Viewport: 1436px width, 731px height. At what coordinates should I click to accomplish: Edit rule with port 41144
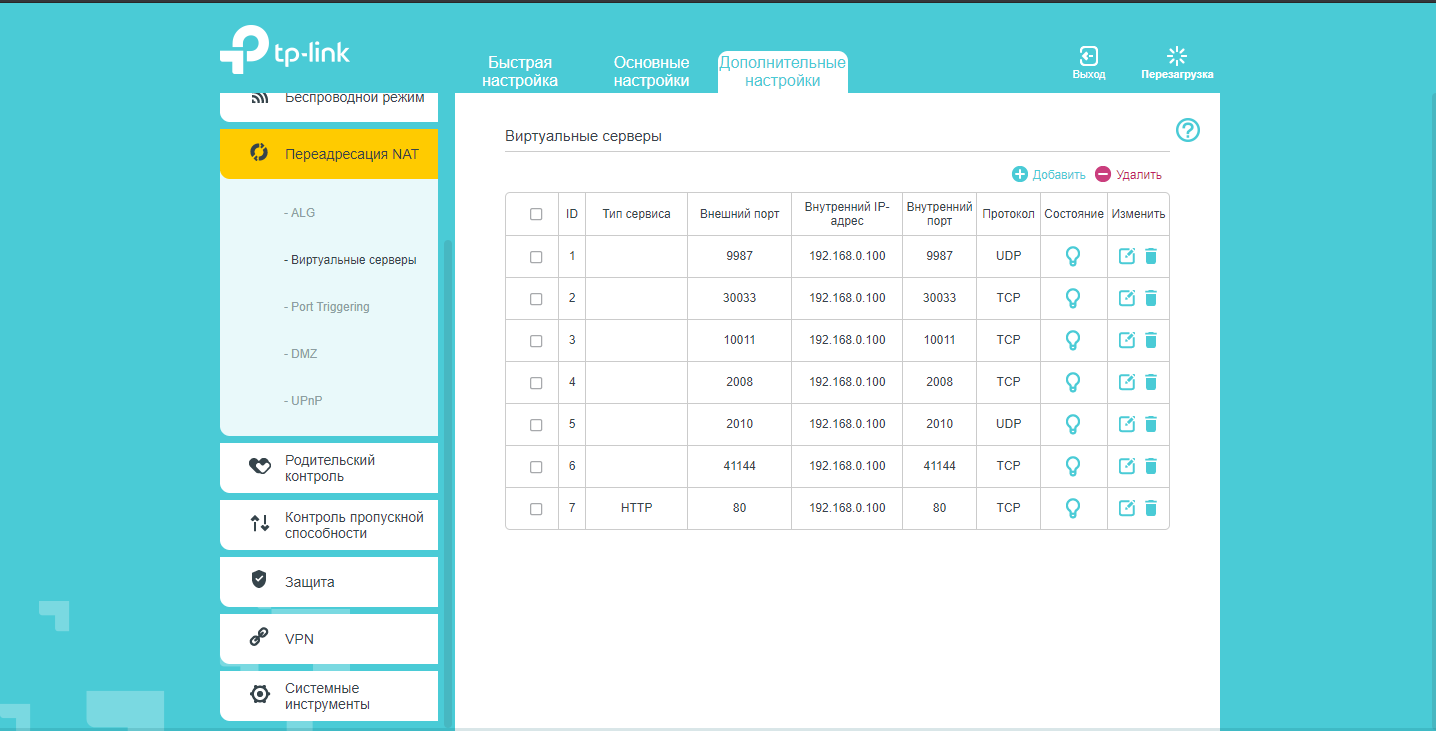click(x=1127, y=466)
